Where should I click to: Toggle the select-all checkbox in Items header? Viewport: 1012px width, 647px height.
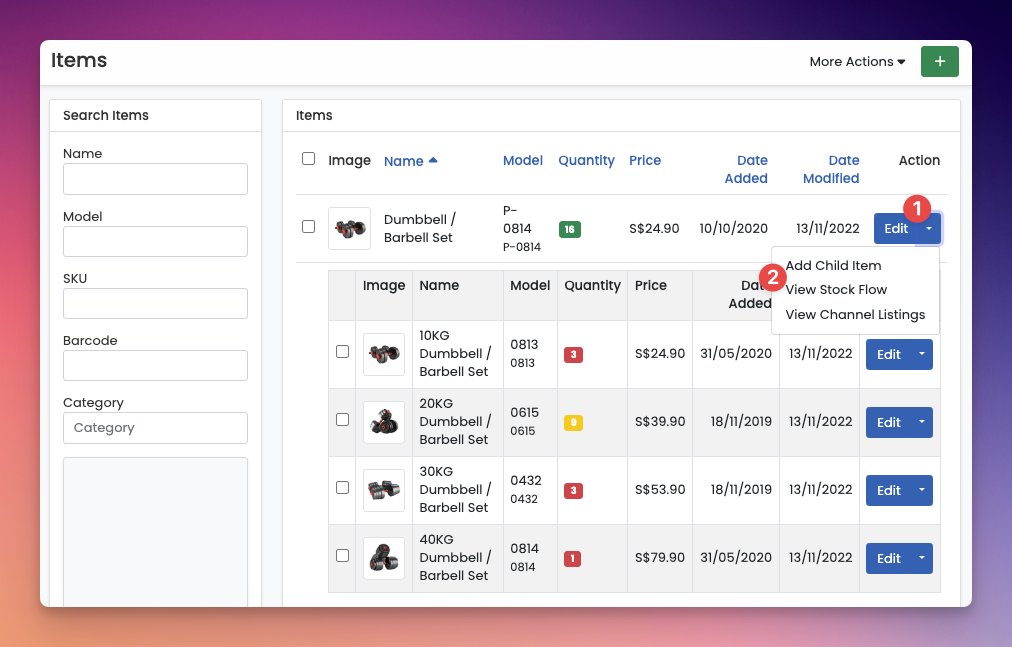tap(308, 159)
